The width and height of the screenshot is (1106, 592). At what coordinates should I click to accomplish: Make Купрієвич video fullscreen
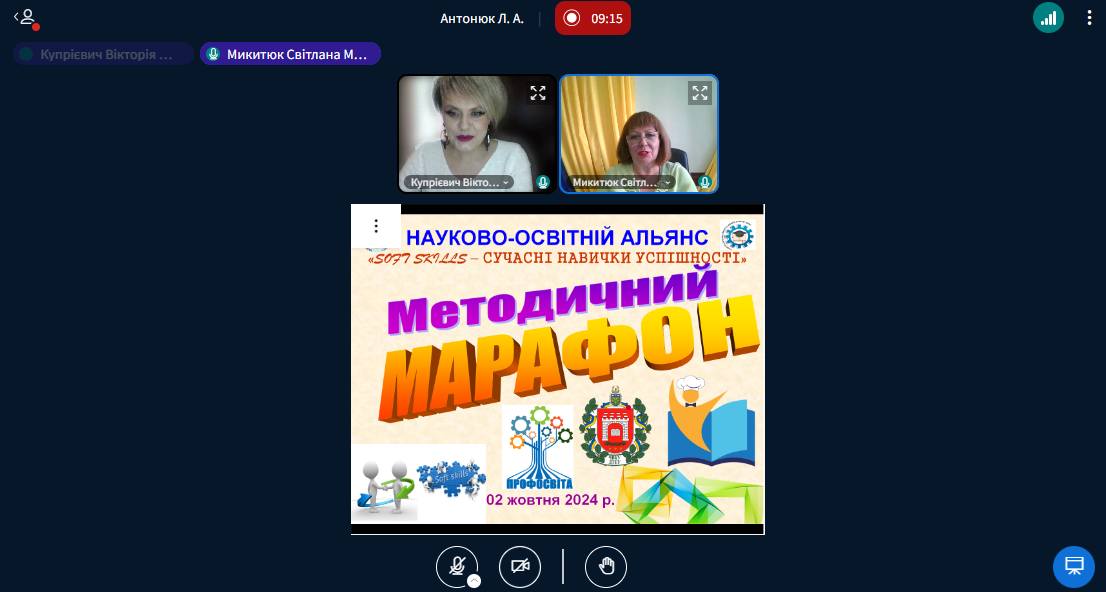538,93
